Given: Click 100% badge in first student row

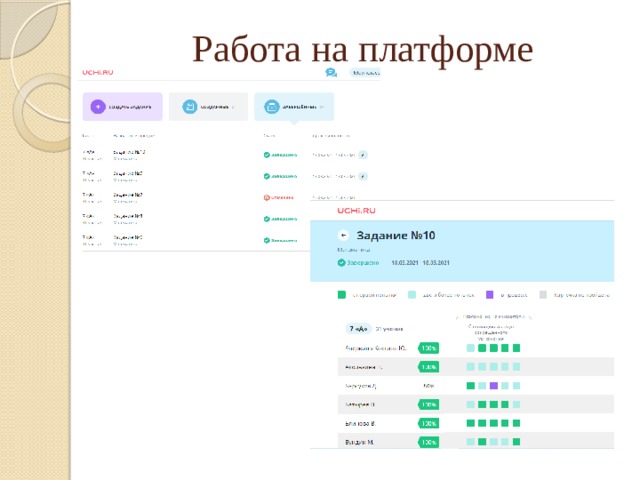Looking at the screenshot, I should [x=429, y=348].
